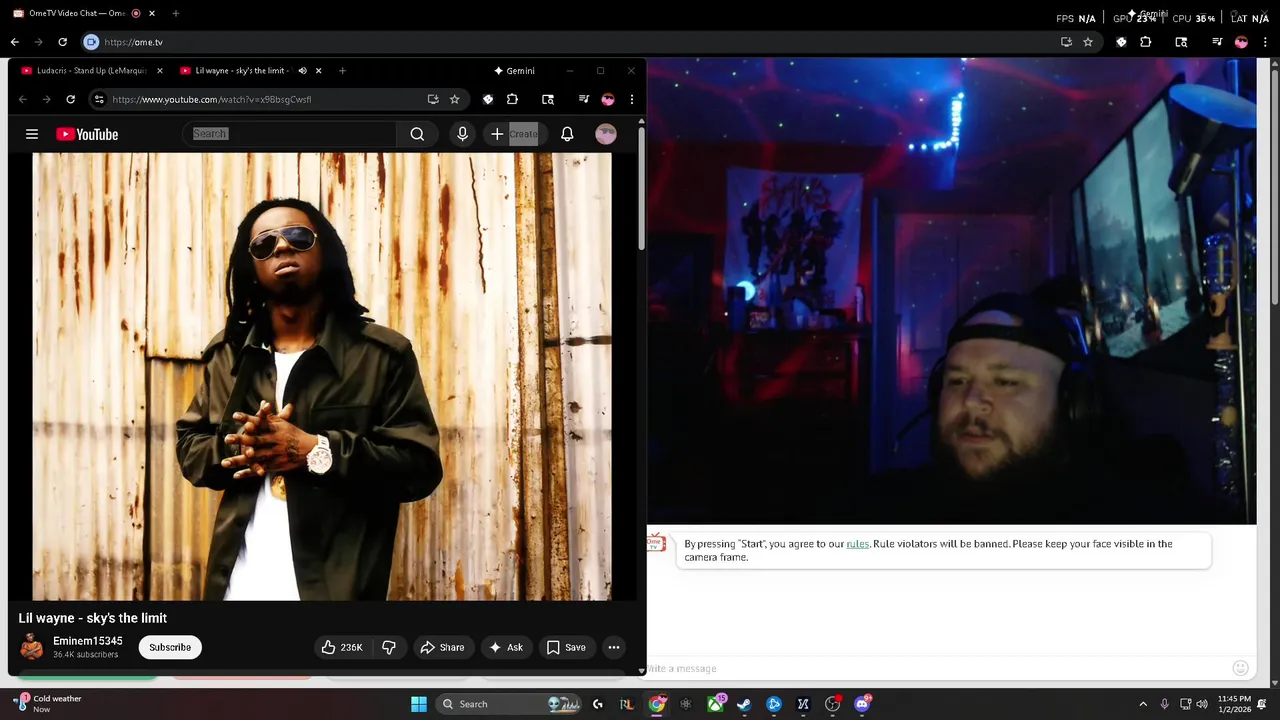
Task: Open the Cold weather widget
Action: point(47,704)
